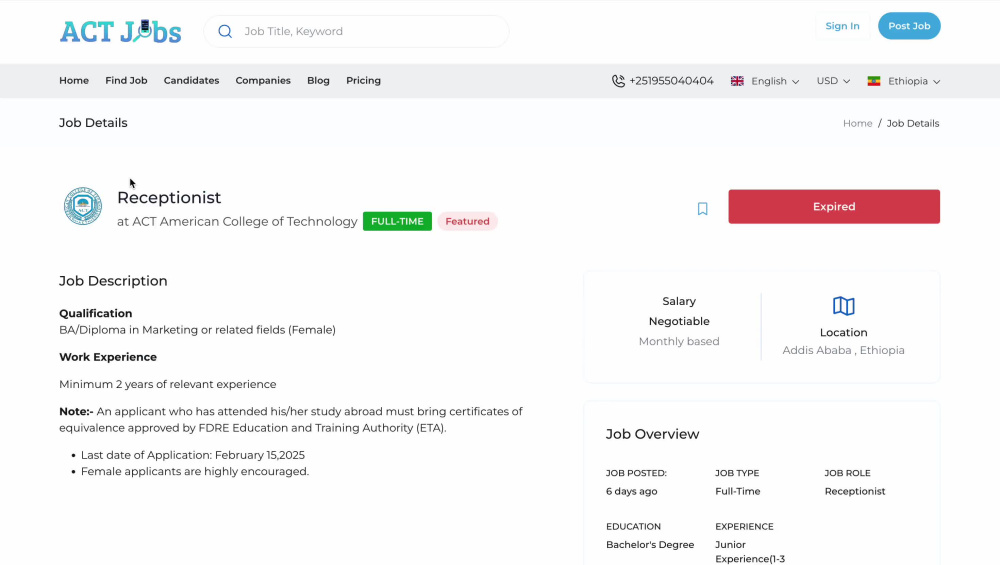
Task: Click the Job Details breadcrumb text
Action: pos(913,123)
